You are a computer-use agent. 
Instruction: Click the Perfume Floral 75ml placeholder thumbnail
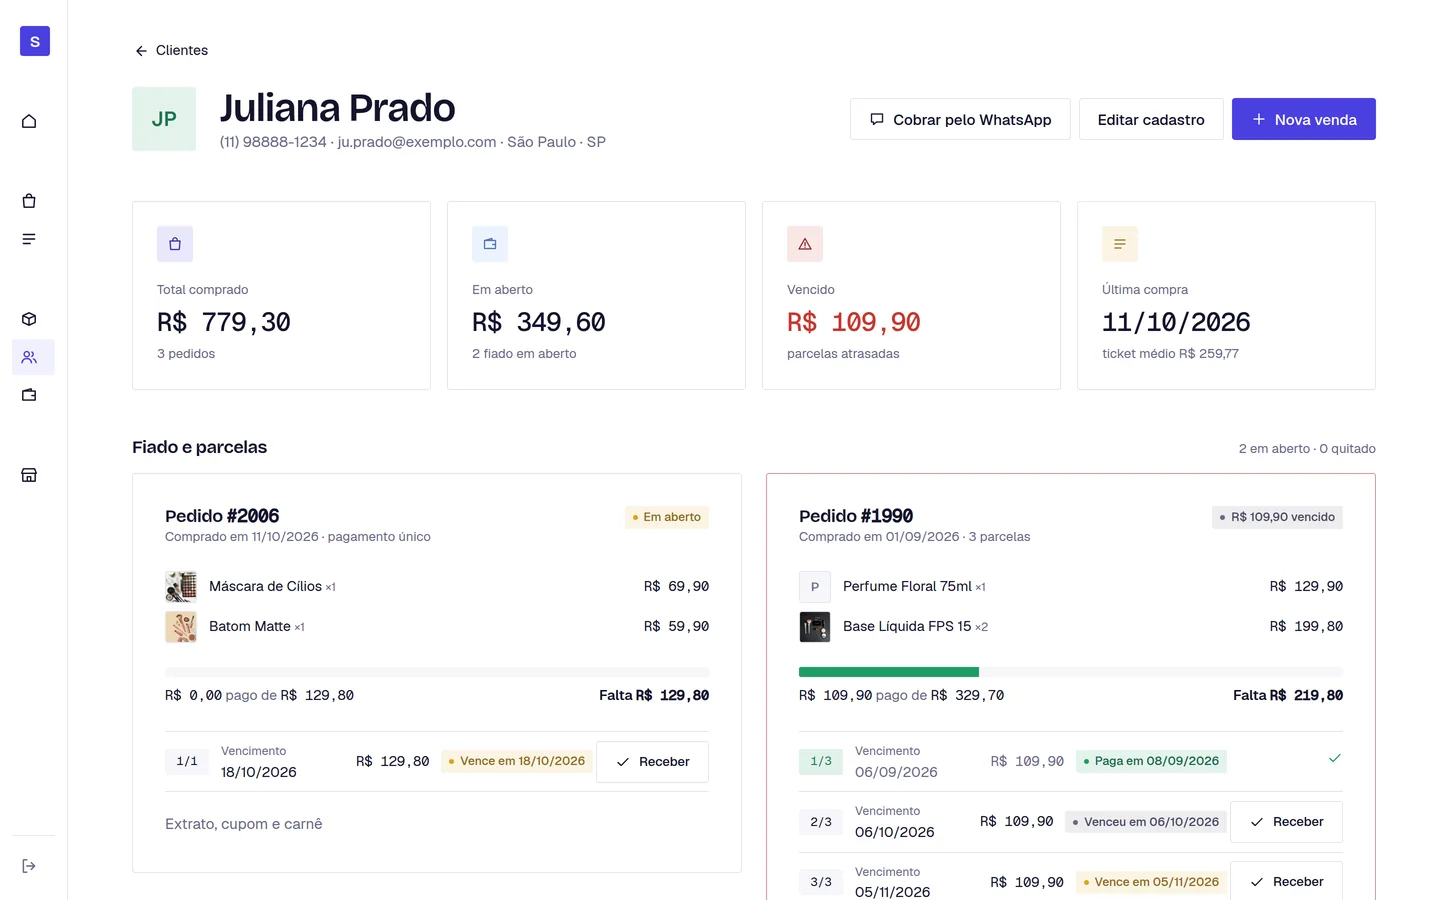coord(815,587)
